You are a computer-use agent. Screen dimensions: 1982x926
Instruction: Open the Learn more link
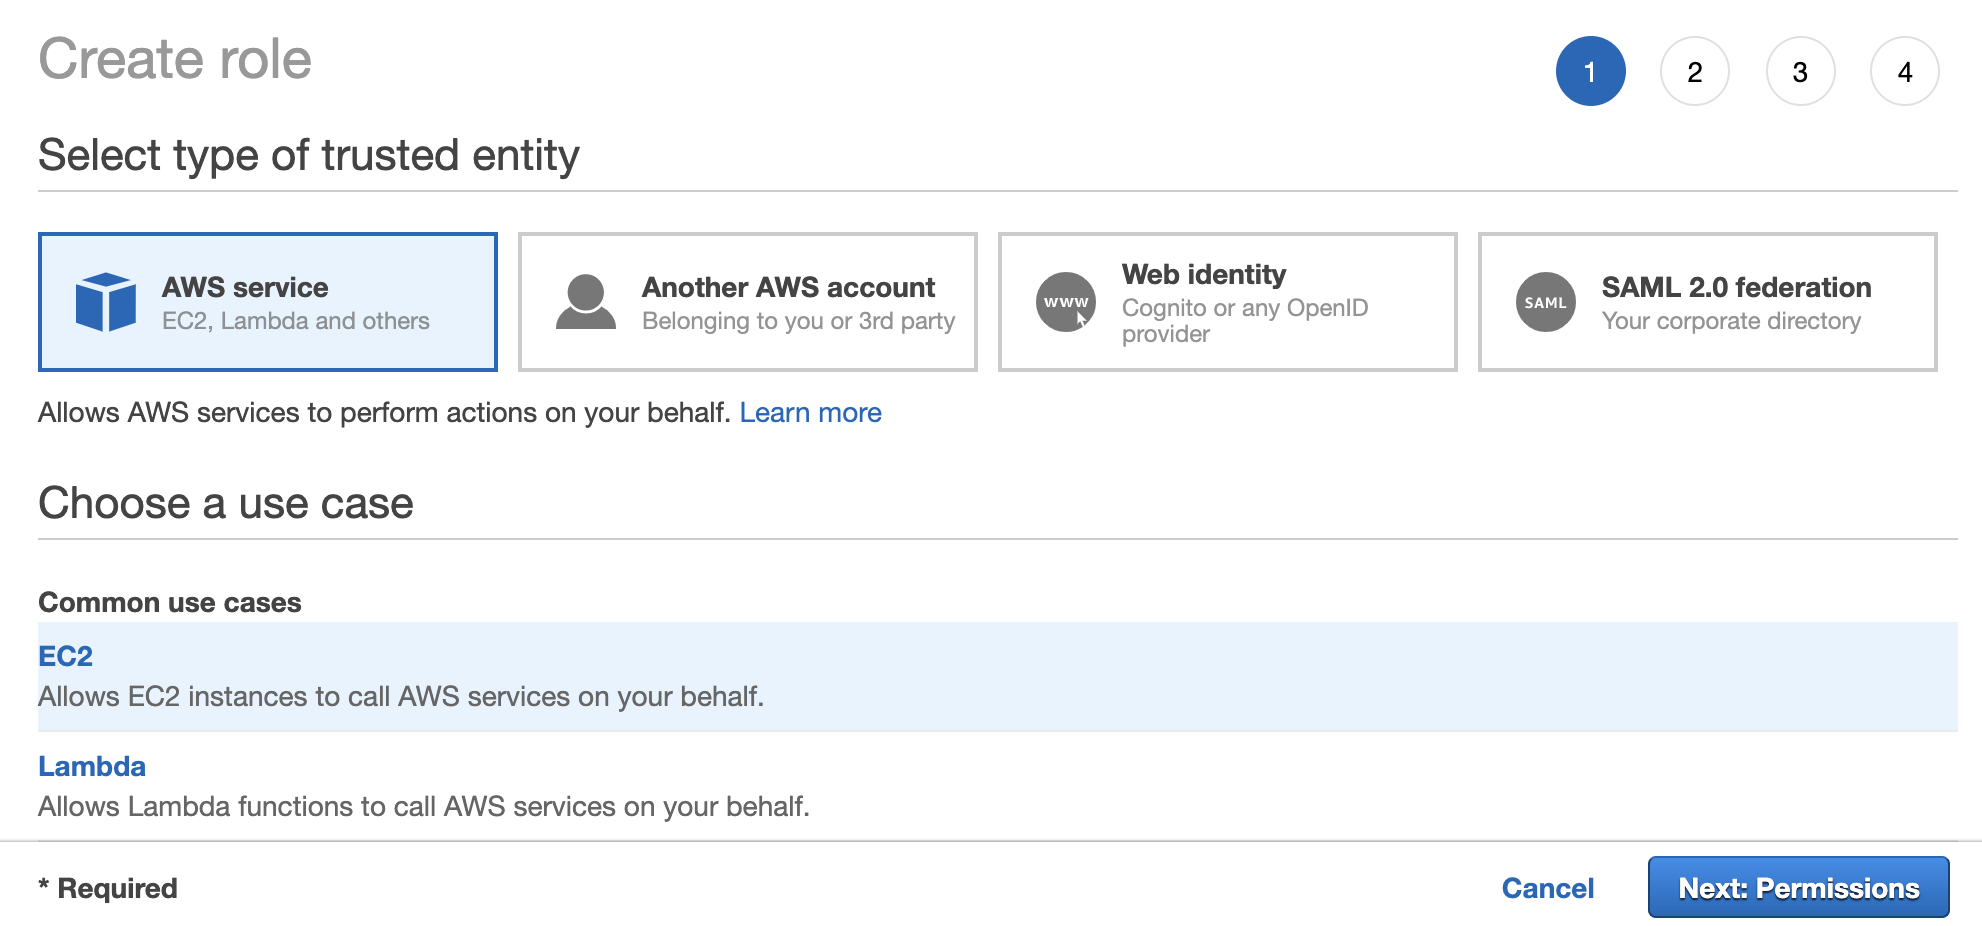(x=810, y=413)
